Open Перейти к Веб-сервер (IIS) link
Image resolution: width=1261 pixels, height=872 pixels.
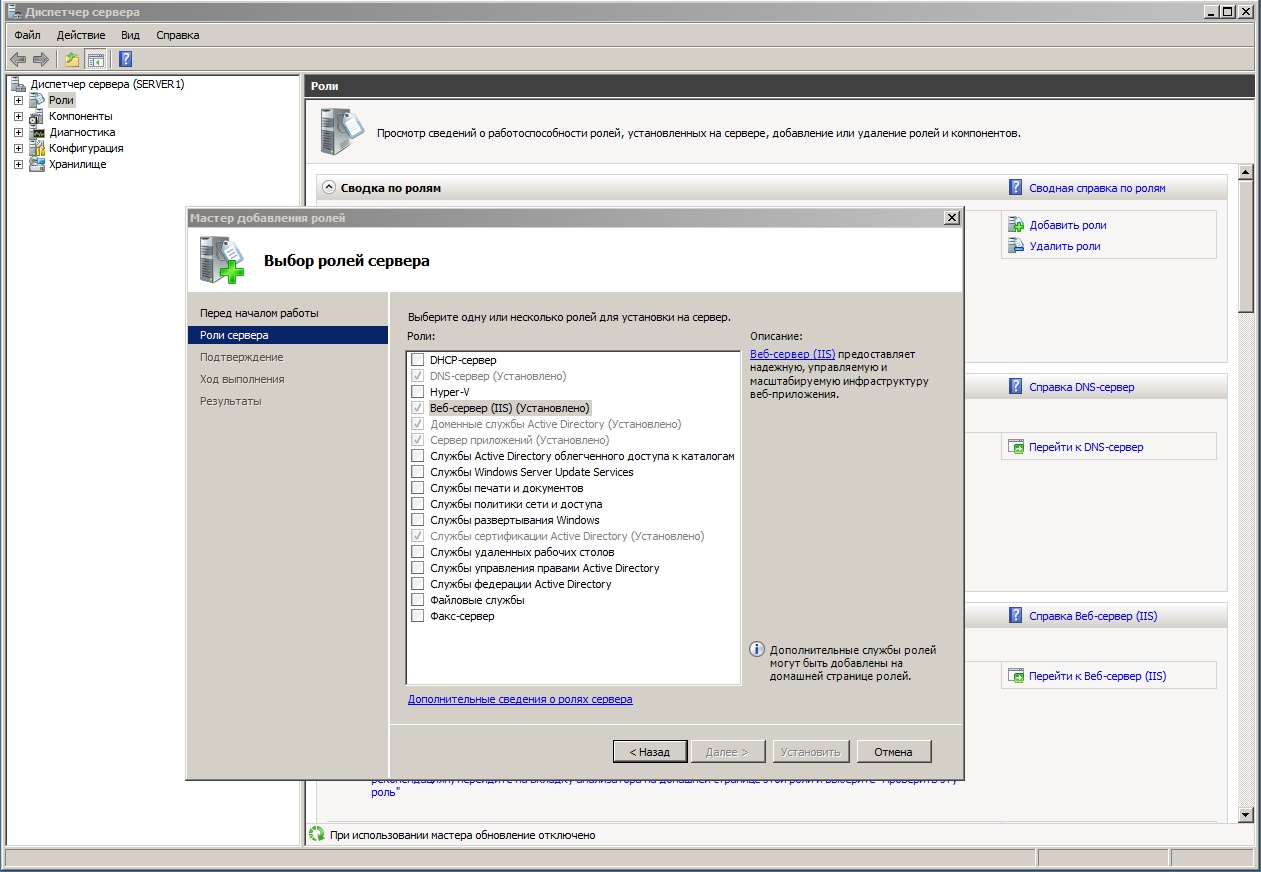pyautogui.click(x=1097, y=676)
